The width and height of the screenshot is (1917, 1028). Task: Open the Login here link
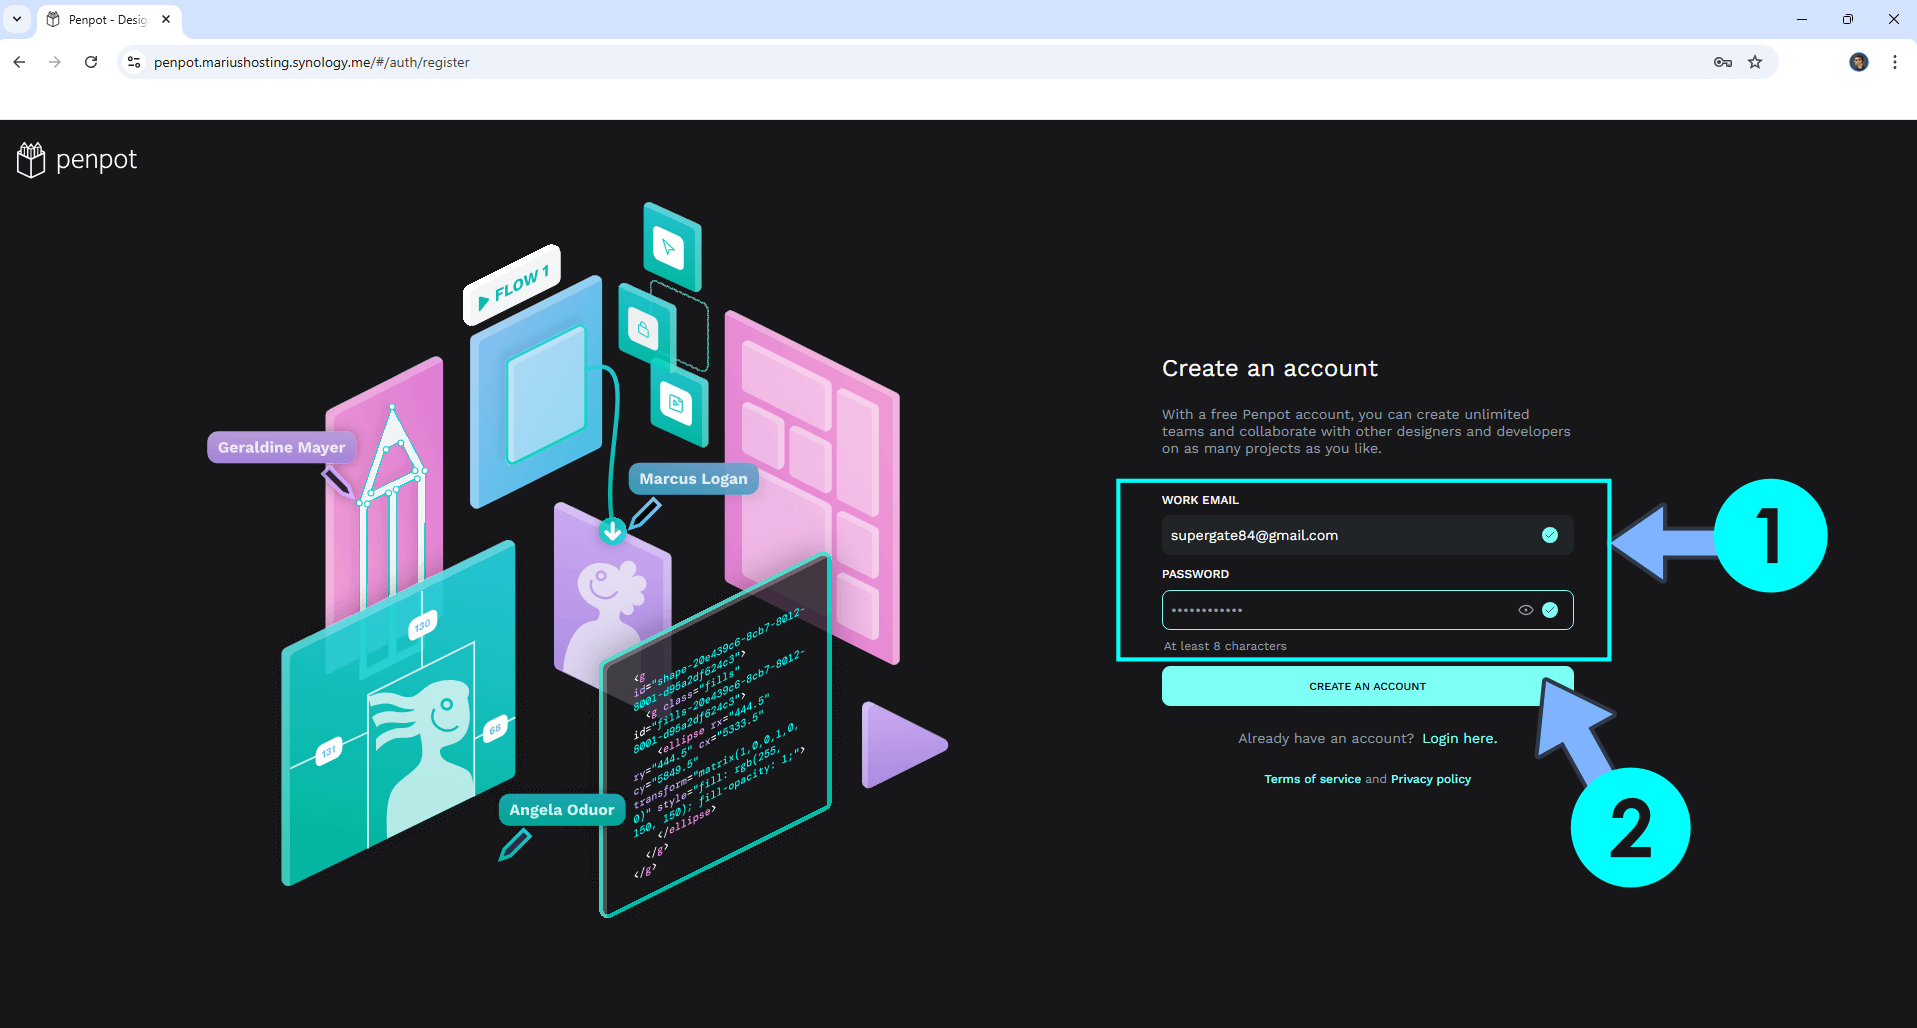(1459, 739)
